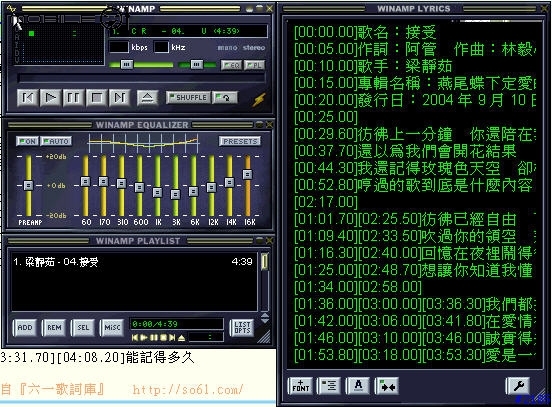Start playback with the Play button
The height and width of the screenshot is (407, 552).
click(x=51, y=98)
